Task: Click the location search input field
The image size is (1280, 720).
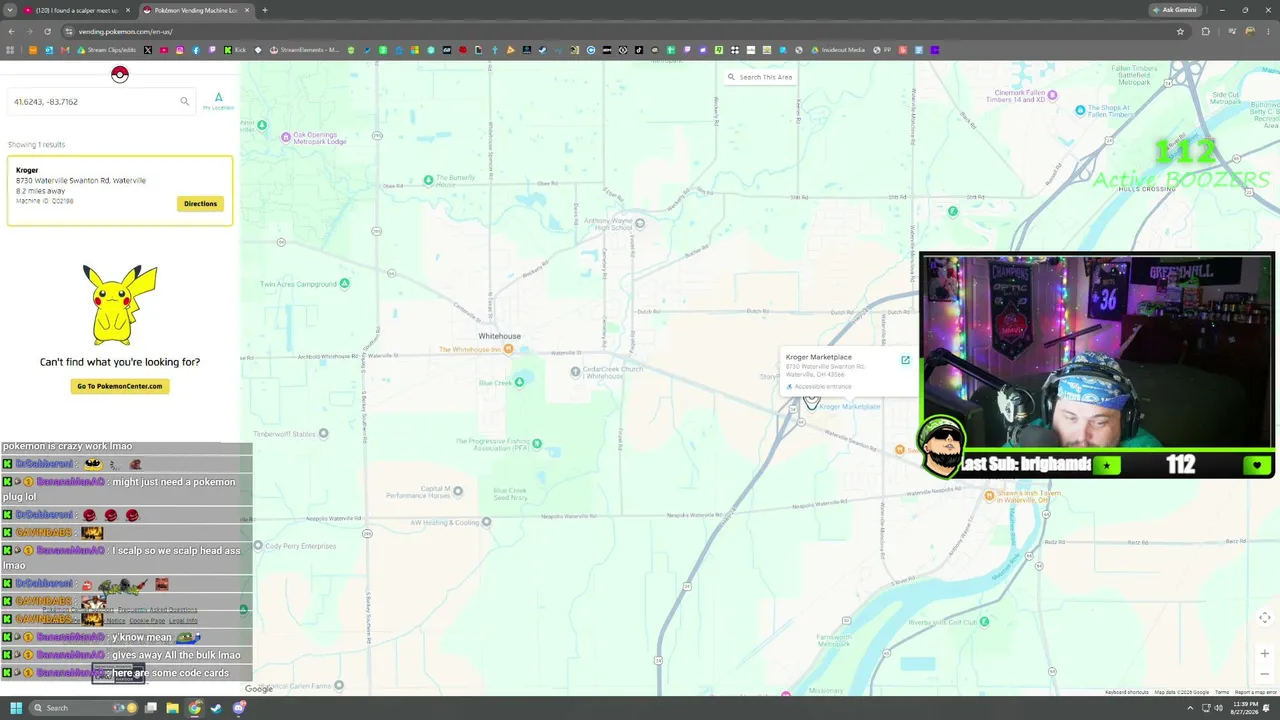Action: [x=101, y=101]
